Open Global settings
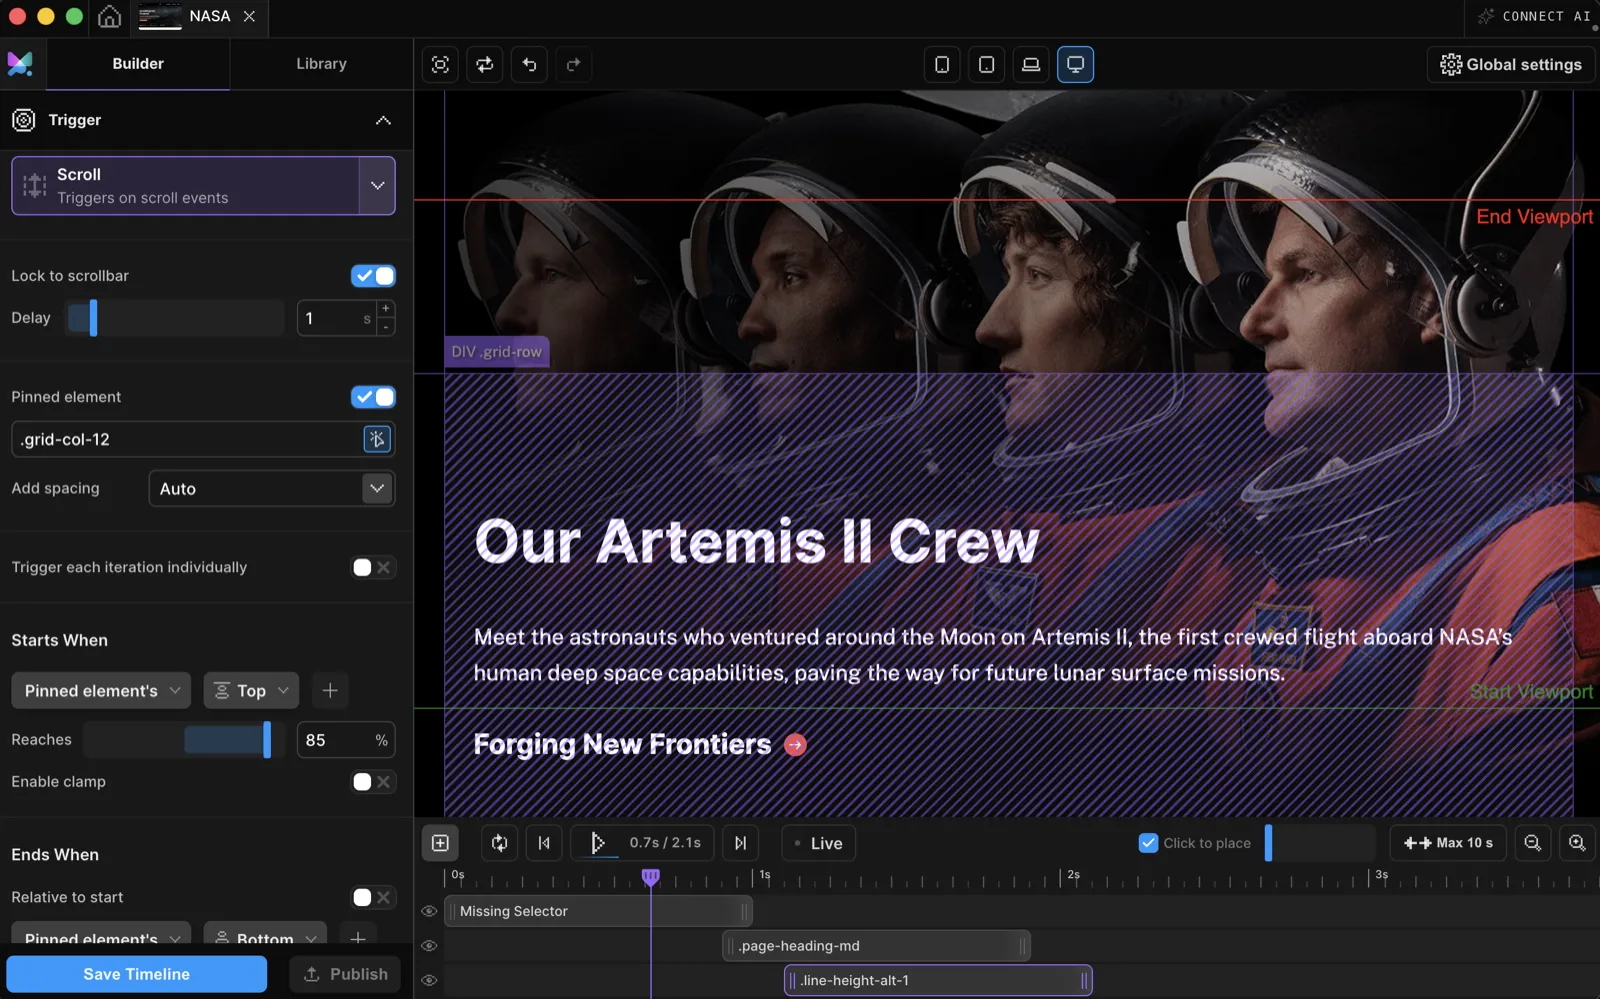The image size is (1600, 999). click(1510, 65)
